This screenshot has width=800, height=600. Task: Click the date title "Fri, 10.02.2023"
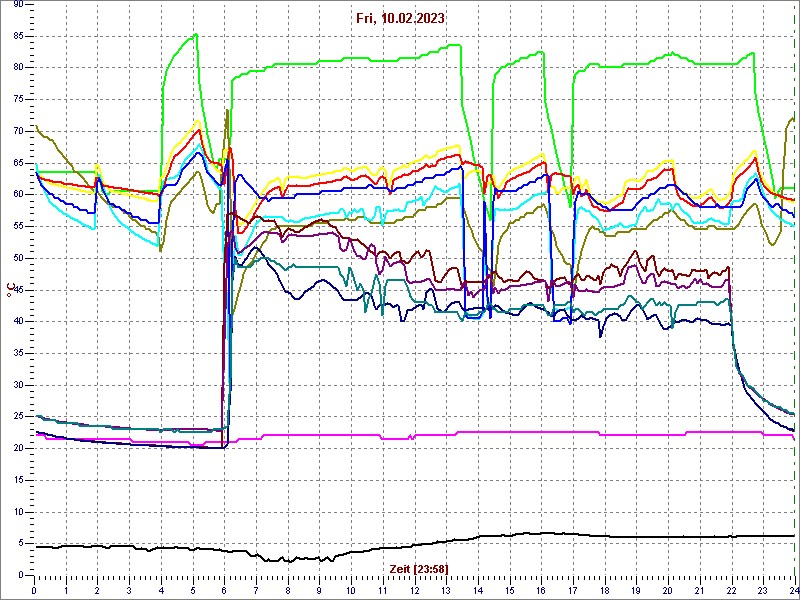(401, 18)
